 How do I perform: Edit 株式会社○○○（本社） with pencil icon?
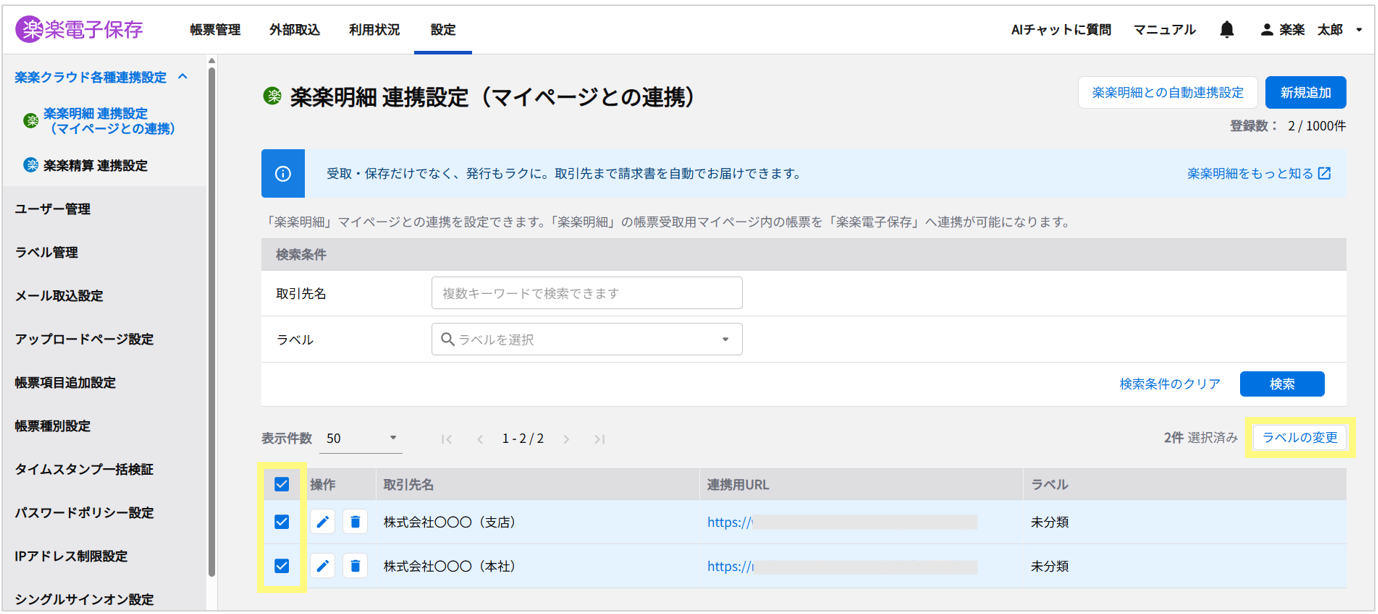pos(323,566)
